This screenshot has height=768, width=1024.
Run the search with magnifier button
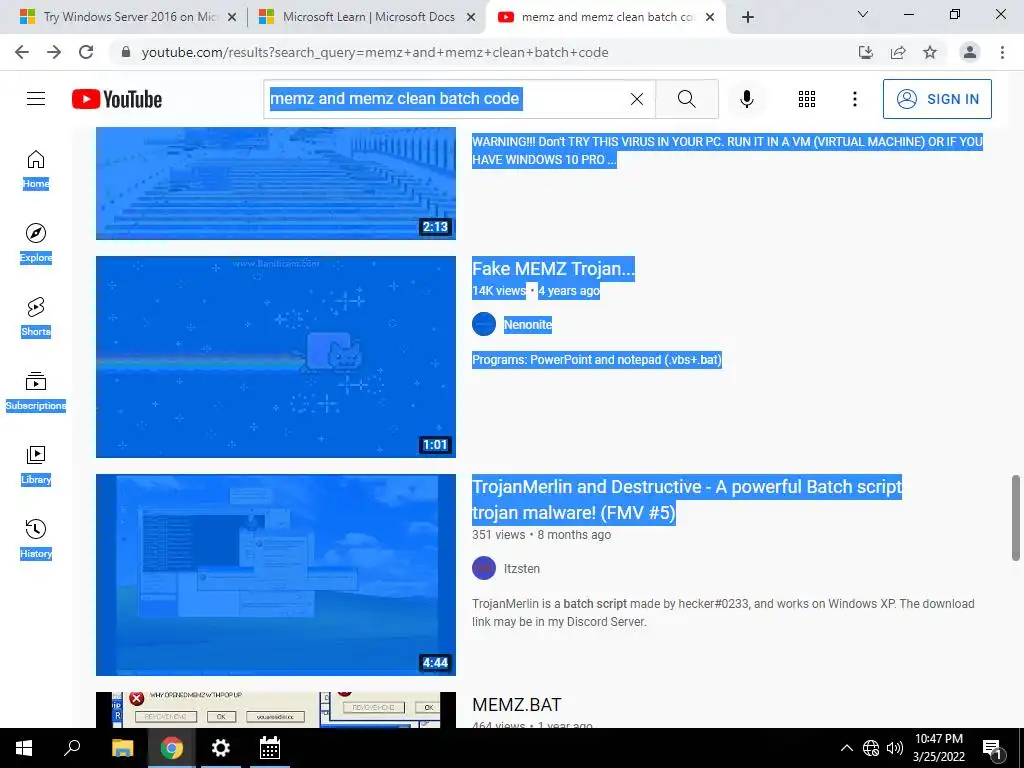686,99
